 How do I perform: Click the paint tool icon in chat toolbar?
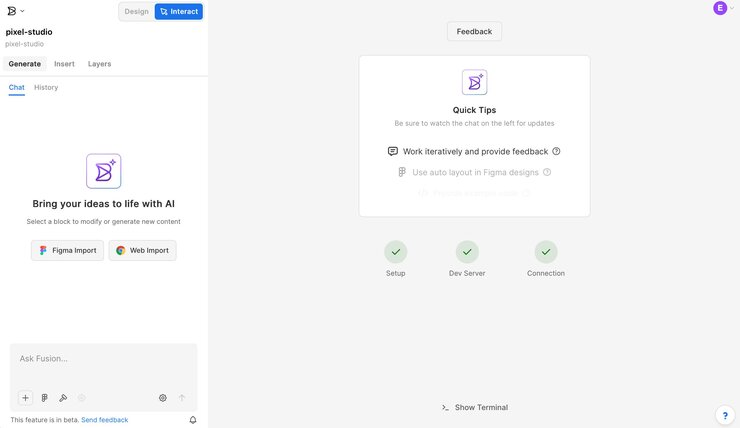pos(63,398)
